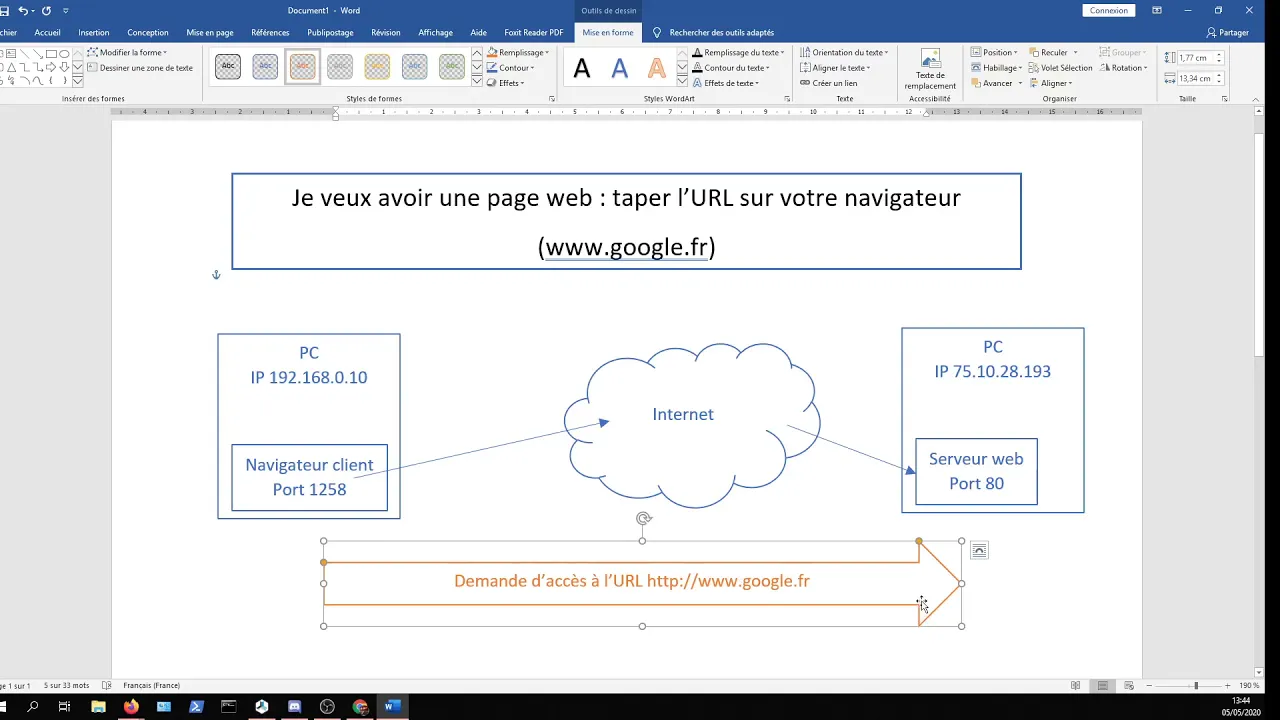This screenshot has height=720, width=1280.
Task: Open the Publipostage tab
Action: [330, 33]
